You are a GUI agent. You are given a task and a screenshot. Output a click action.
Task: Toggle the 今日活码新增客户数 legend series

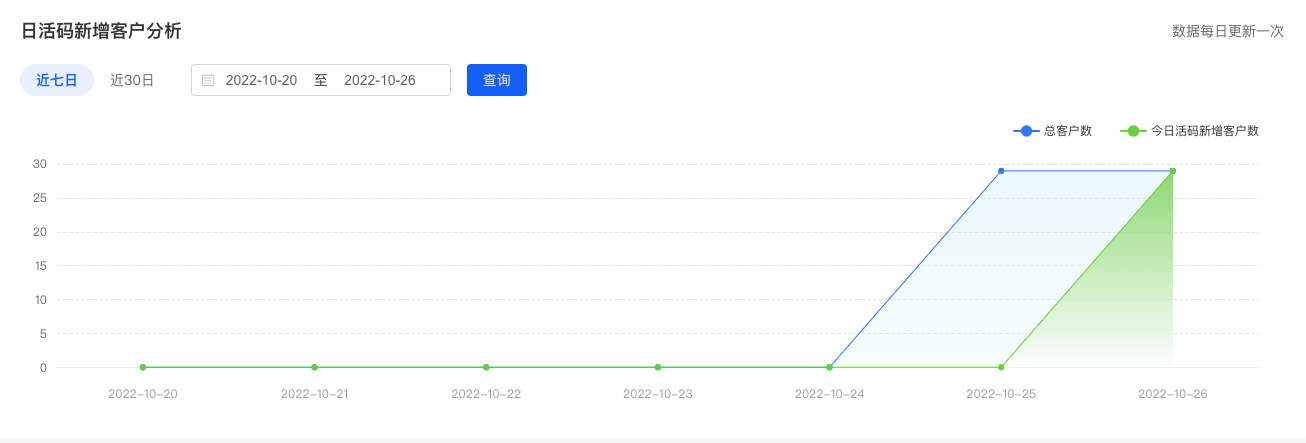click(1189, 131)
